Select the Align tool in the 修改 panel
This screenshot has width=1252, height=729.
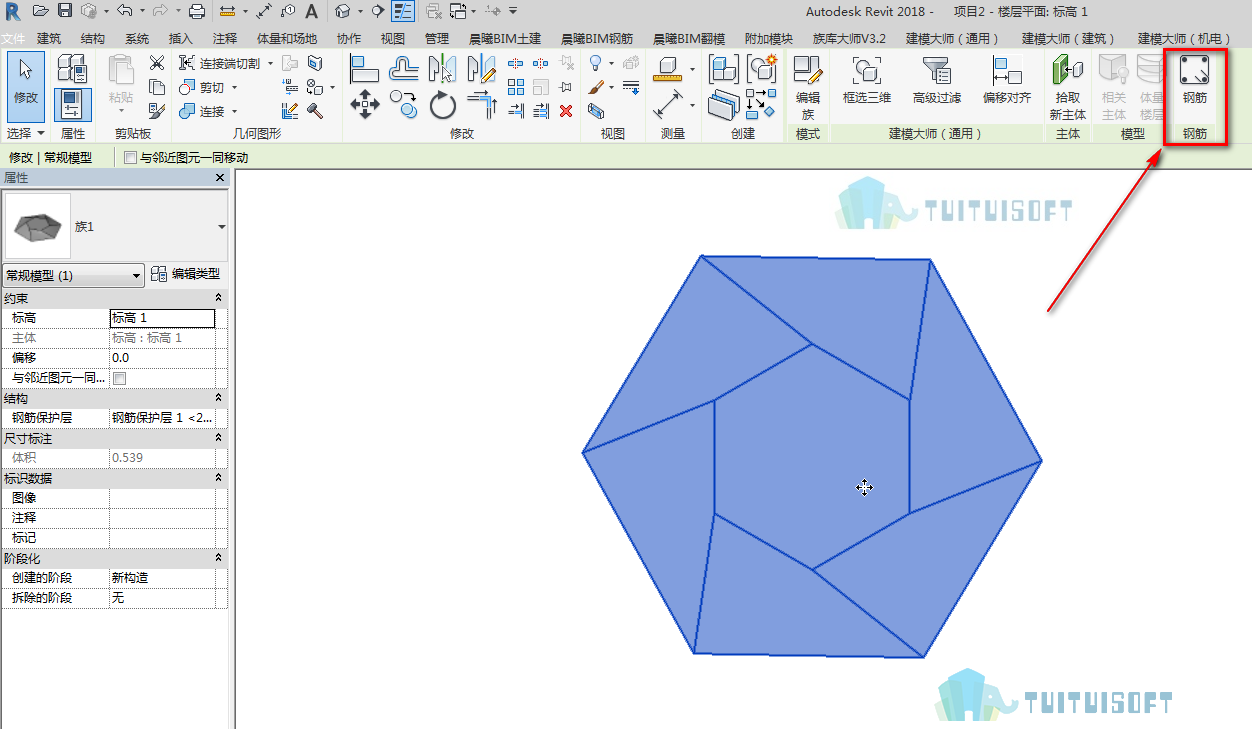364,68
